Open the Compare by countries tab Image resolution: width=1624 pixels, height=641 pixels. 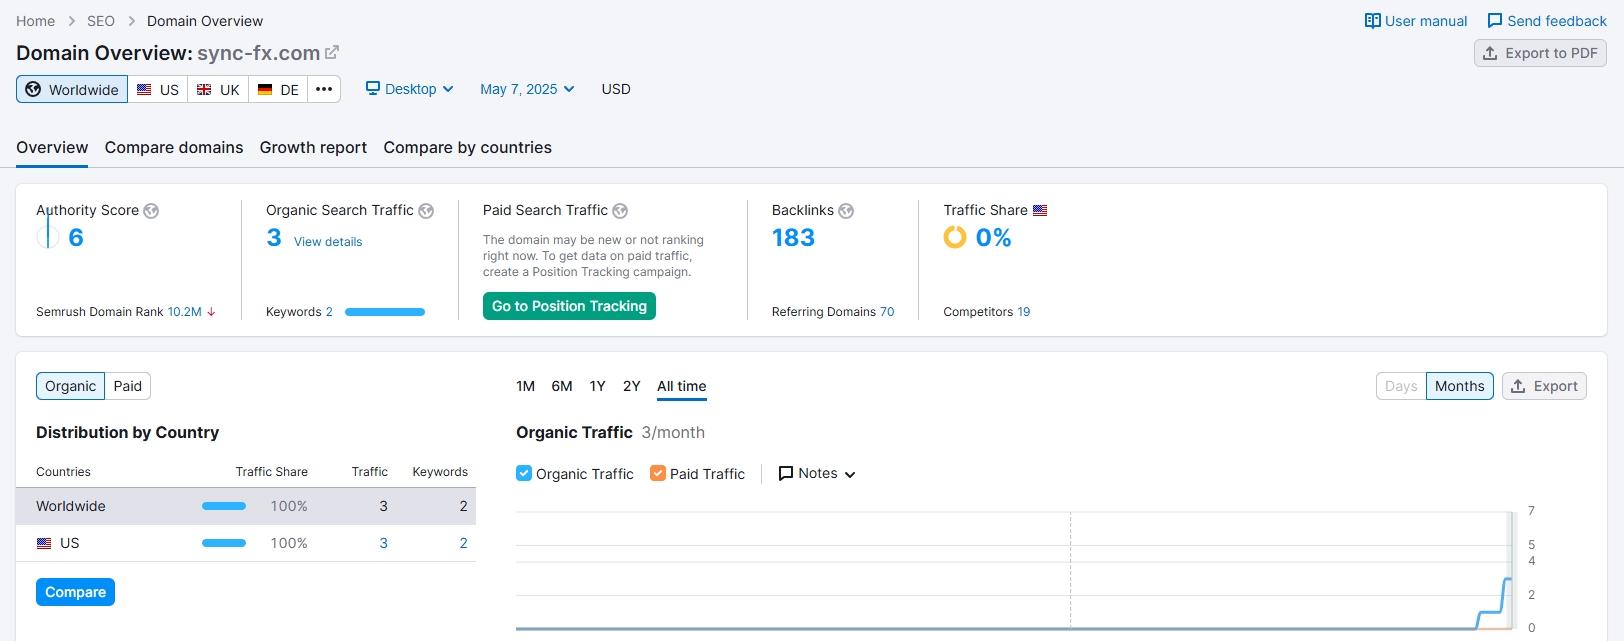467,147
